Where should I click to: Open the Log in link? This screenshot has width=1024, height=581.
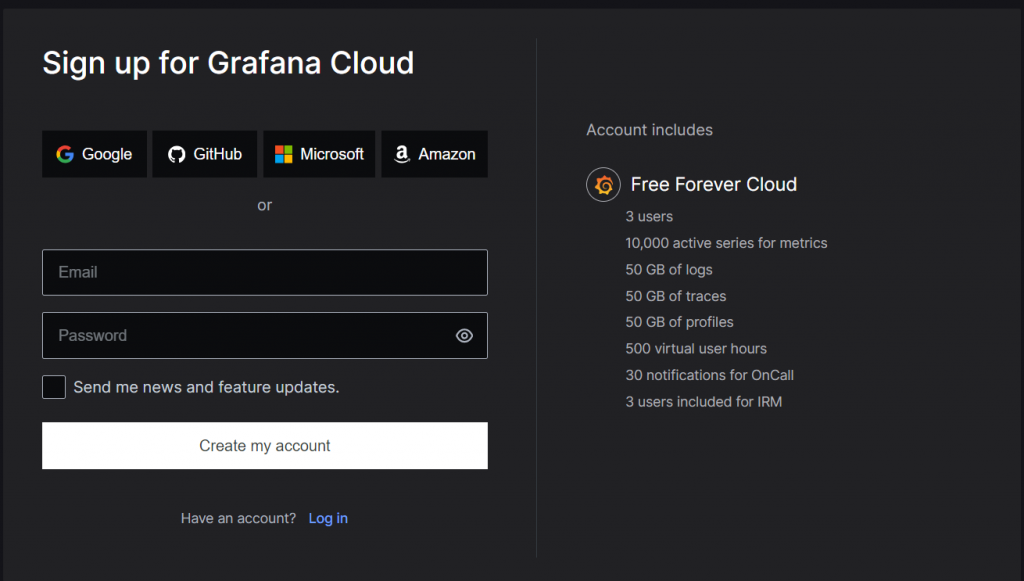tap(328, 518)
